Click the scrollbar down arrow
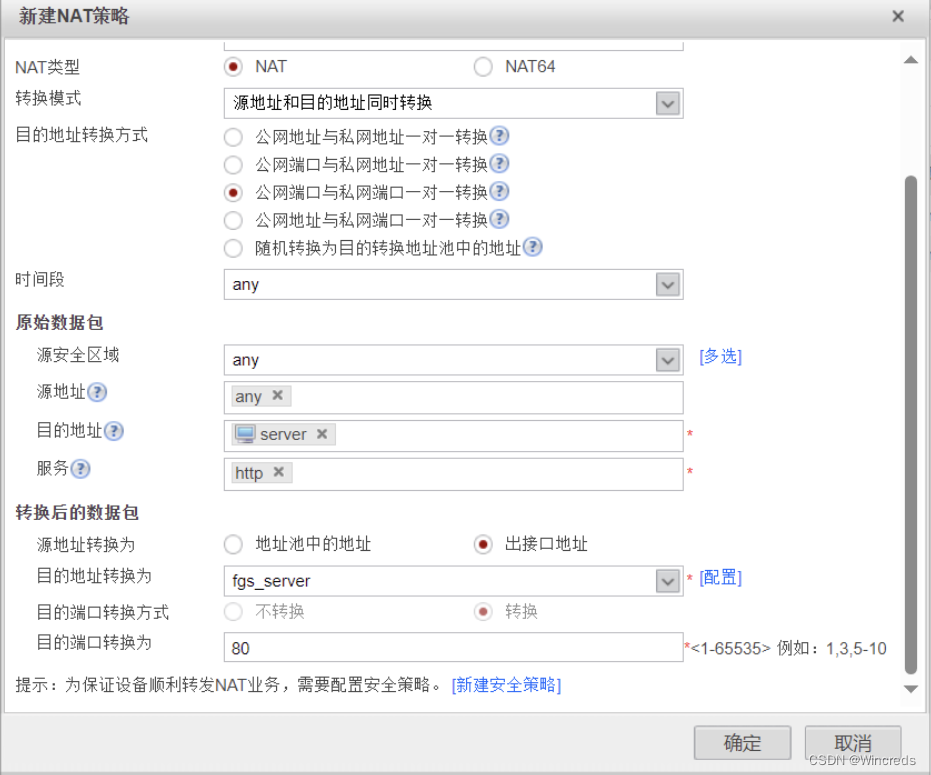The width and height of the screenshot is (931, 775). point(911,689)
